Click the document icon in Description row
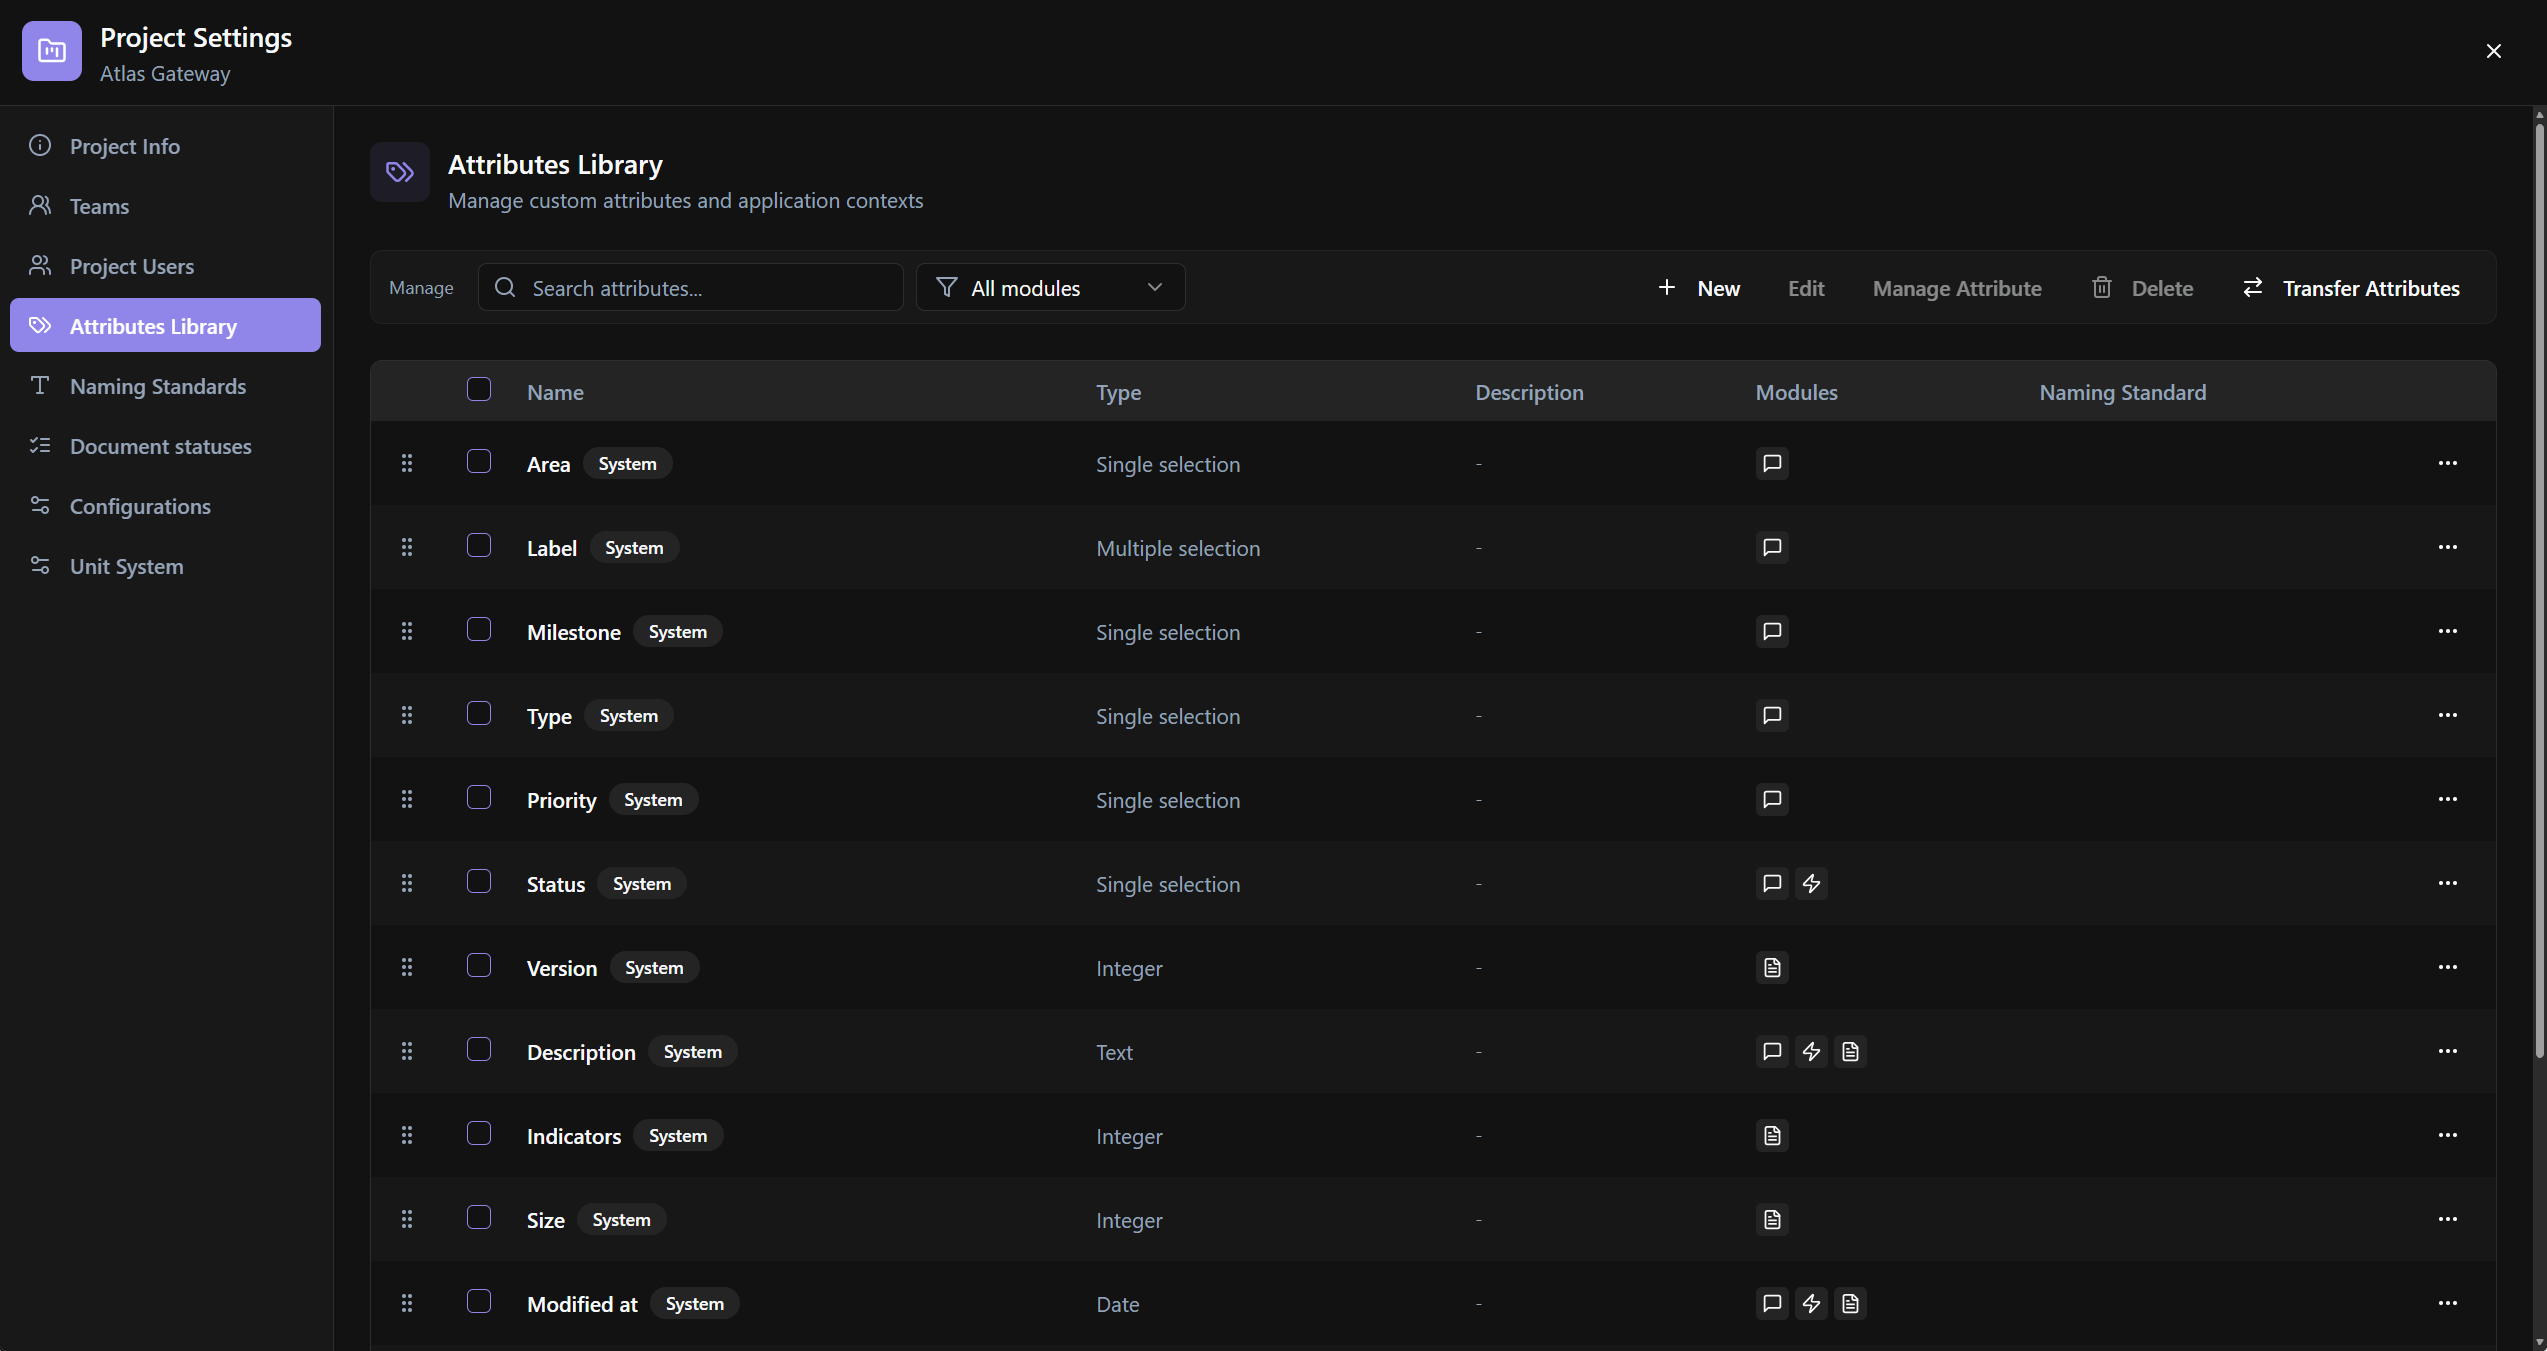The image size is (2547, 1351). 1850,1051
